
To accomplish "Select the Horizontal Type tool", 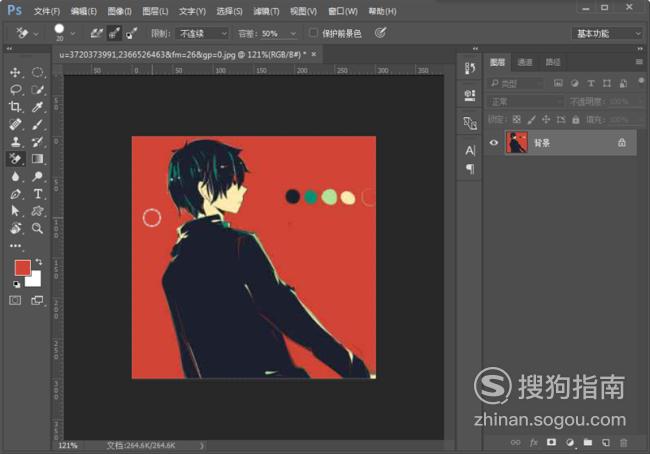I will pyautogui.click(x=37, y=194).
